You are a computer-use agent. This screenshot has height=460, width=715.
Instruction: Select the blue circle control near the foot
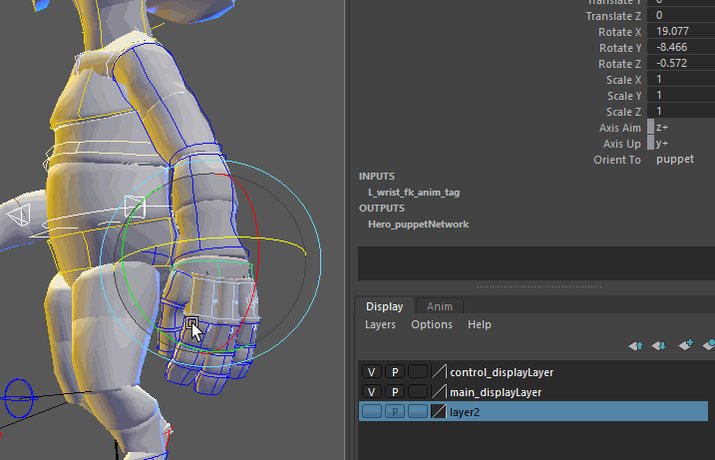pyautogui.click(x=19, y=398)
